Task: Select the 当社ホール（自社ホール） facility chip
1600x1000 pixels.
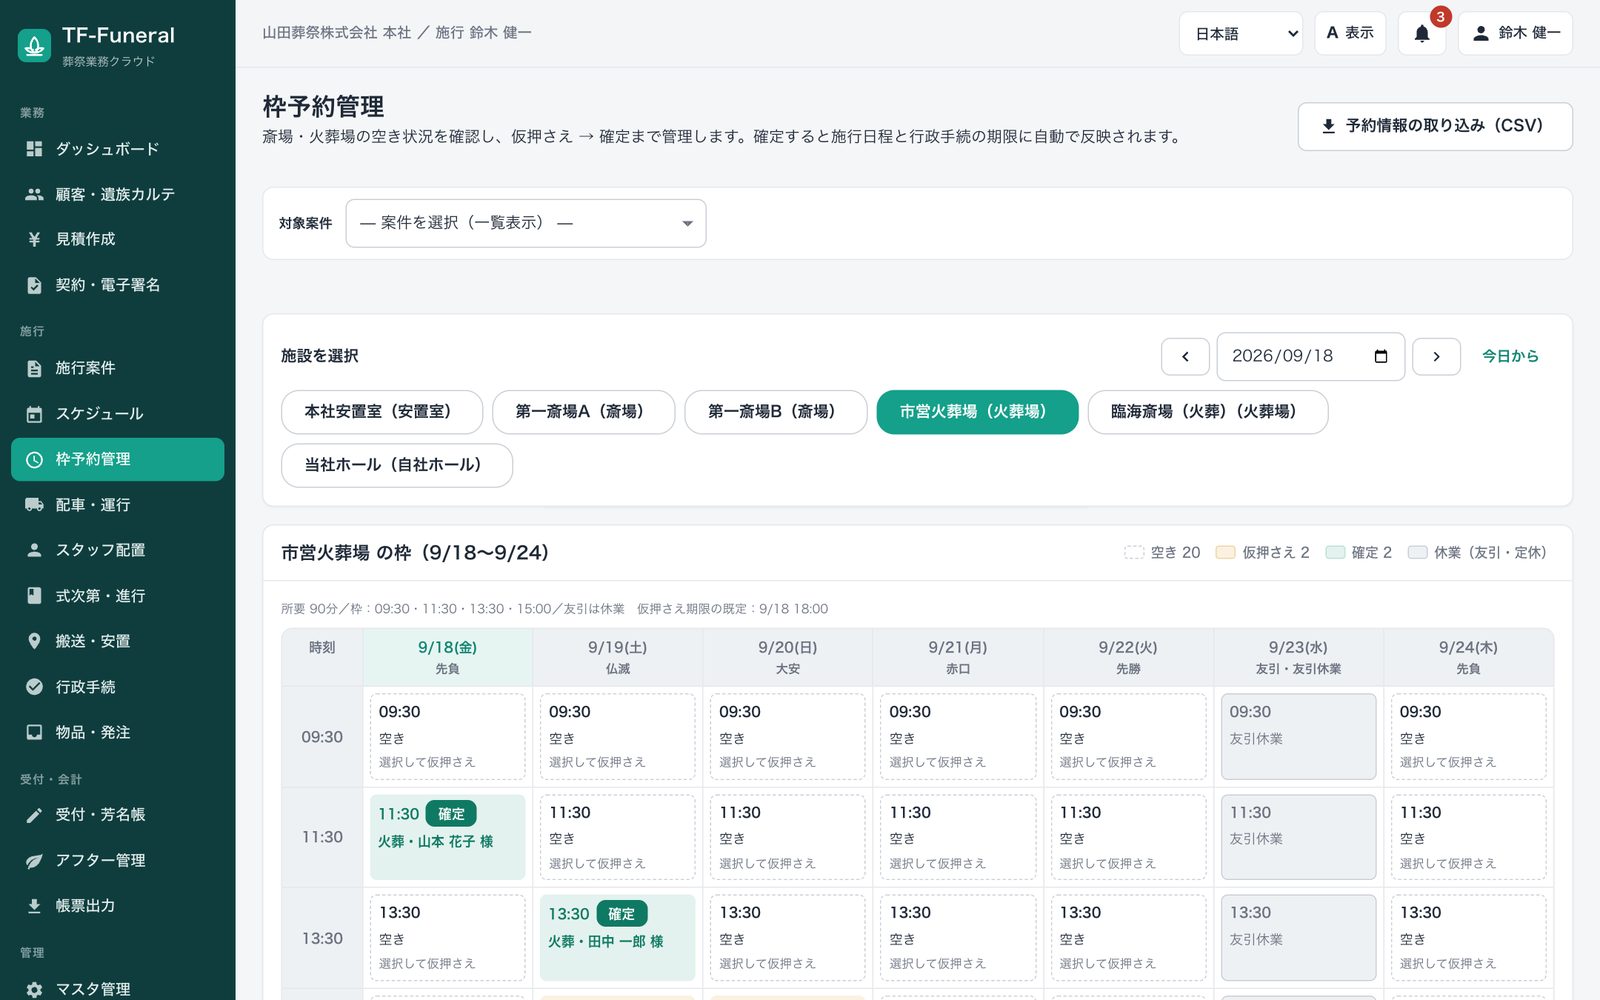Action: pyautogui.click(x=397, y=465)
